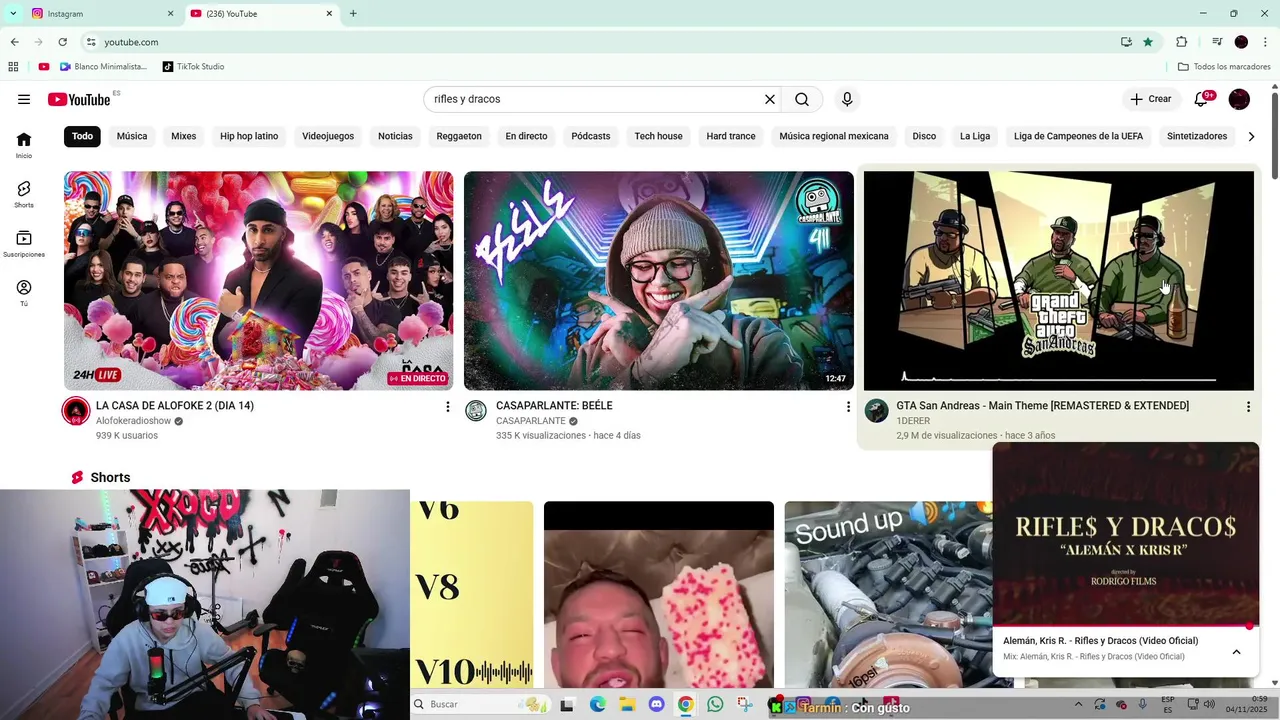Open a new browser tab
Viewport: 1280px width, 720px height.
pos(353,13)
